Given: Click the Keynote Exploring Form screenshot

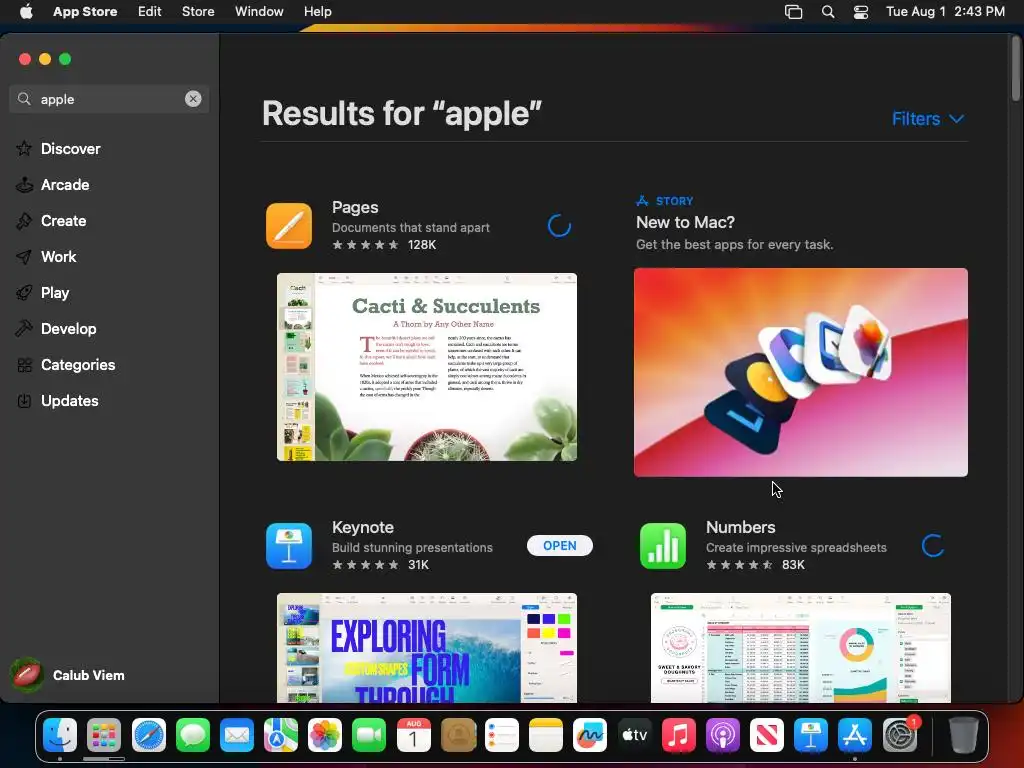Looking at the screenshot, I should [x=427, y=648].
